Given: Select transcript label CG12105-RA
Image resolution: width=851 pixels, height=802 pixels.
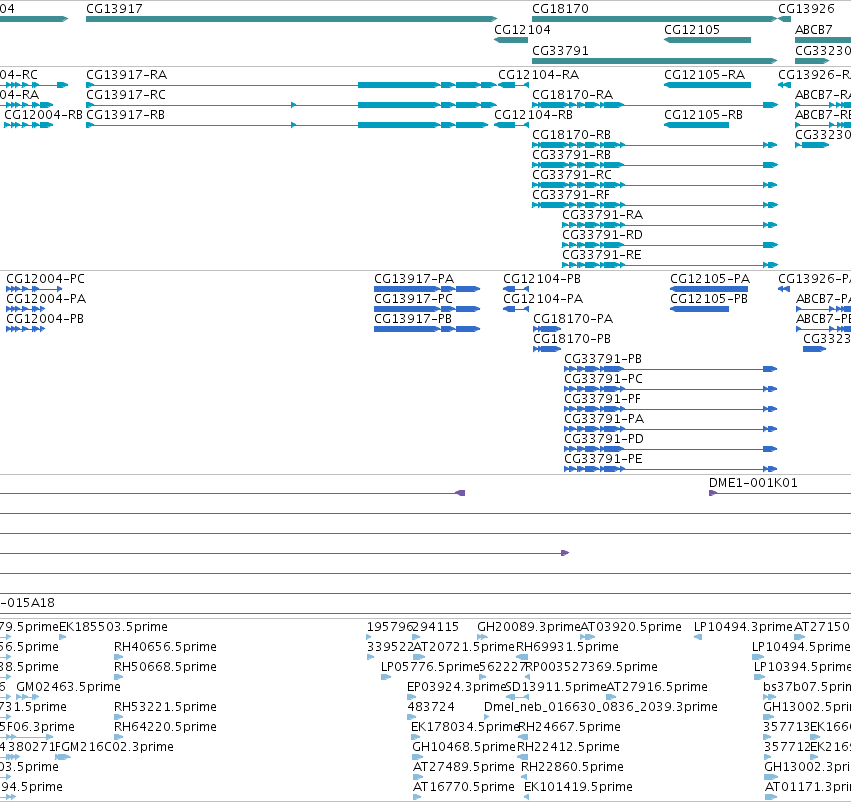Looking at the screenshot, I should point(704,75).
